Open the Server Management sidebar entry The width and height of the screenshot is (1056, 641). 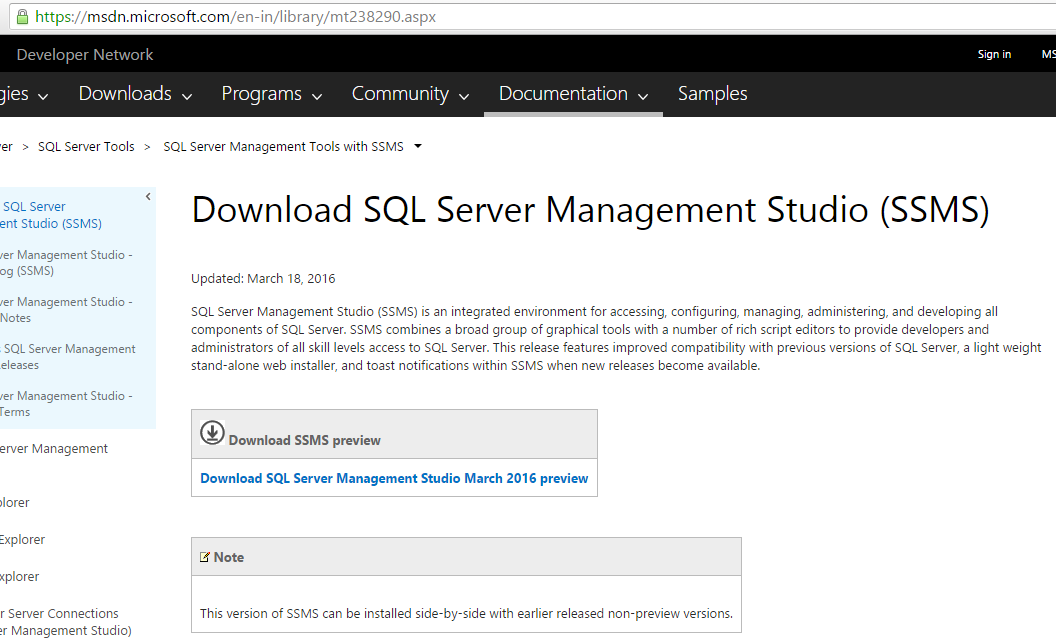pyautogui.click(x=54, y=448)
